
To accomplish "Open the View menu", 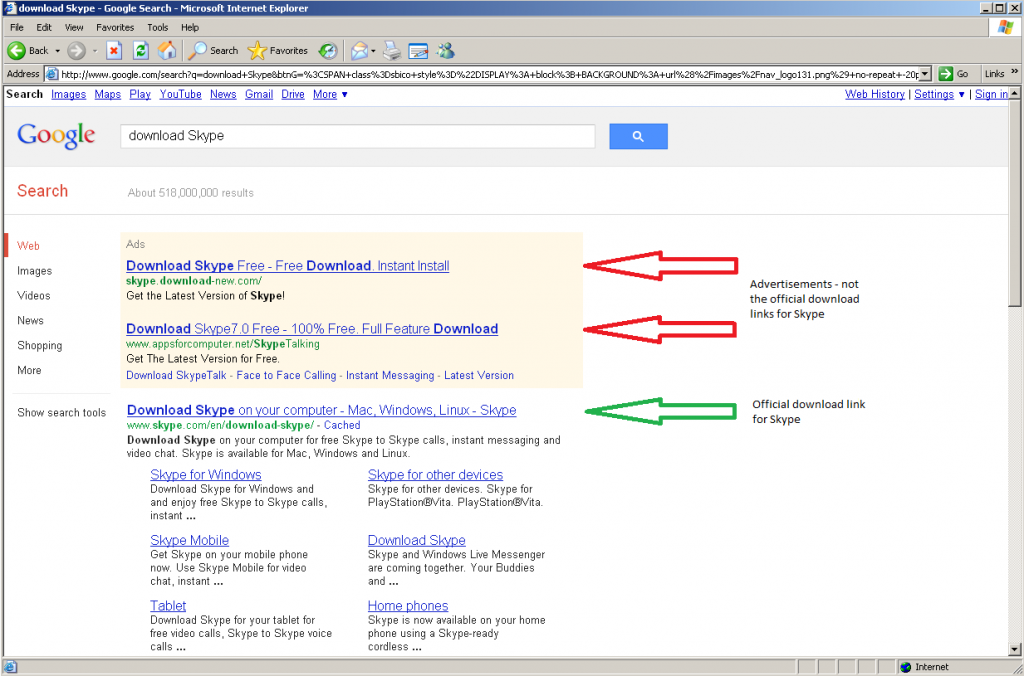I will (74, 27).
